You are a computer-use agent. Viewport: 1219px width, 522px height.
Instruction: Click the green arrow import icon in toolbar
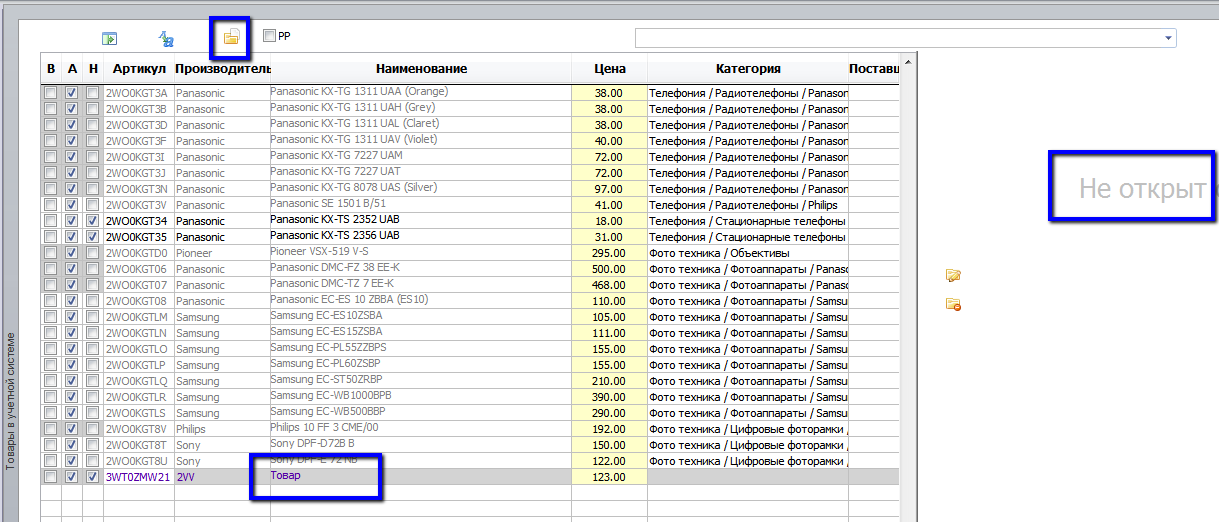(110, 39)
